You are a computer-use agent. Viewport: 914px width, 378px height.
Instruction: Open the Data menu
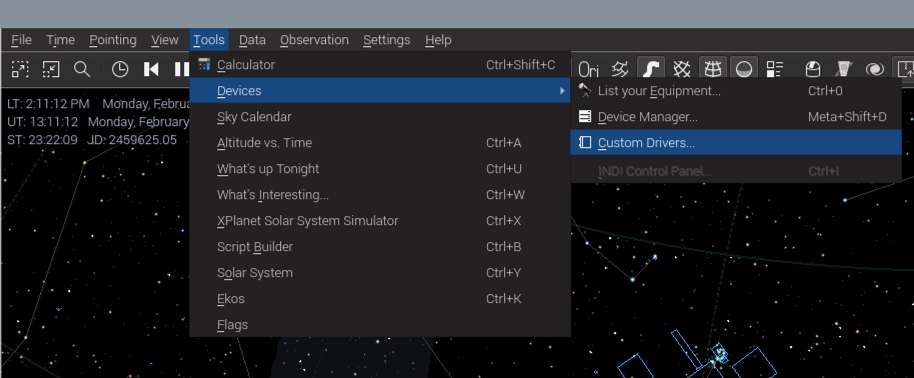pyautogui.click(x=252, y=40)
